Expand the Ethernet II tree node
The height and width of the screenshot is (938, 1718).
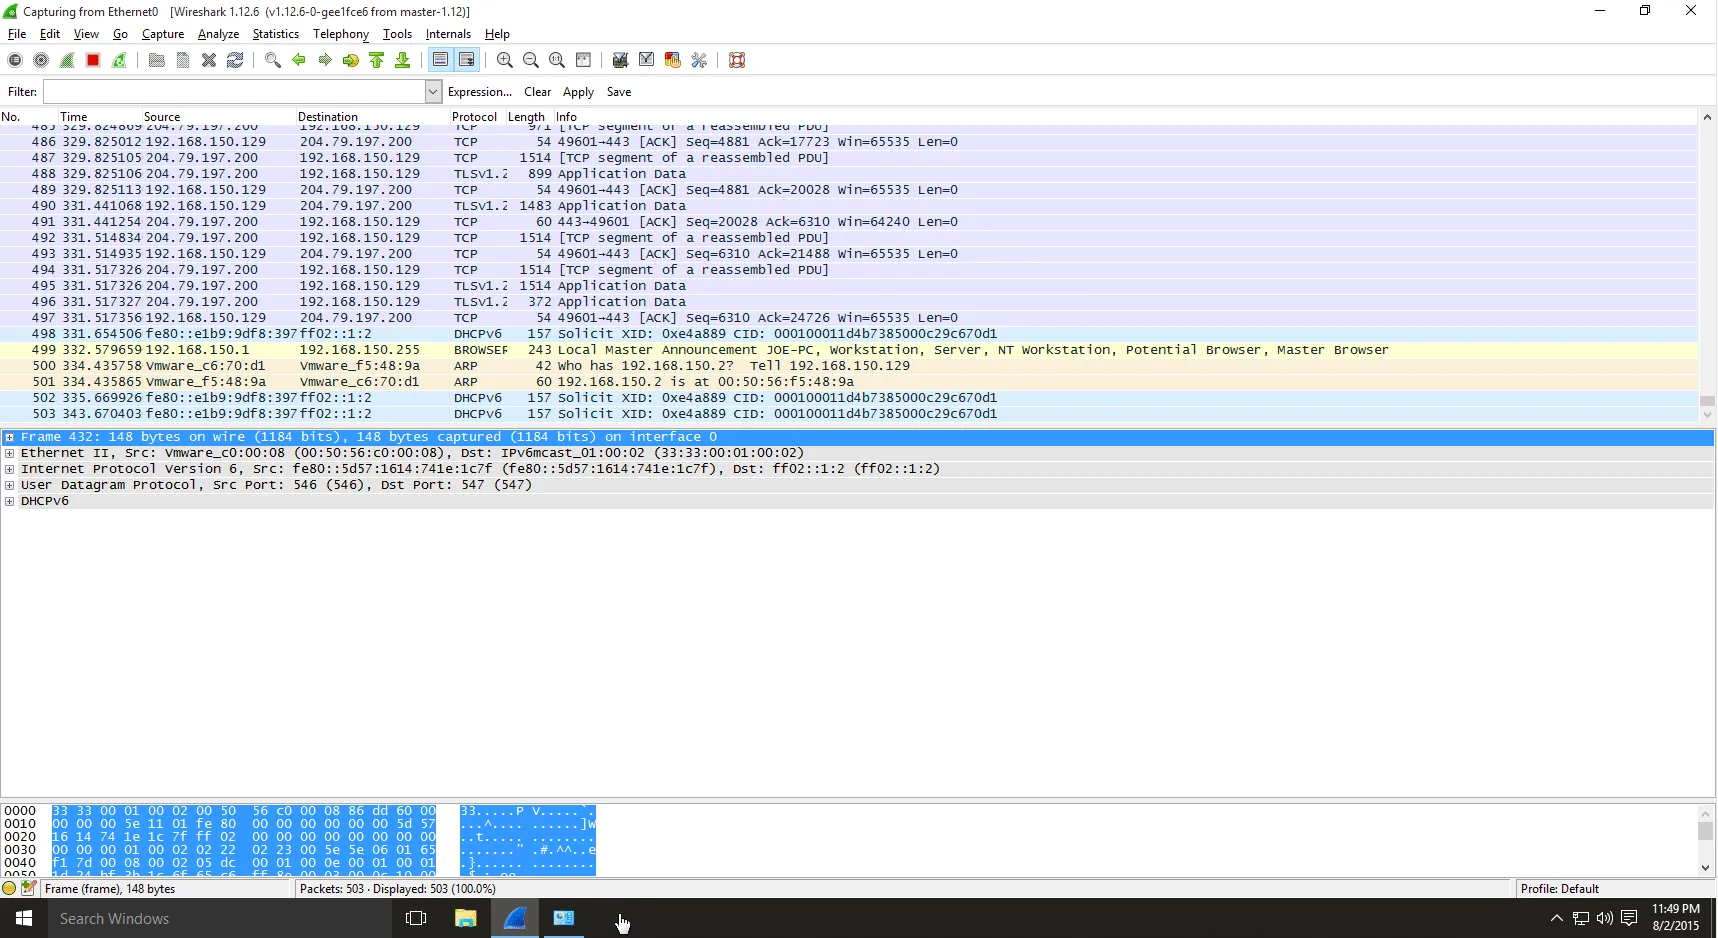pos(9,453)
